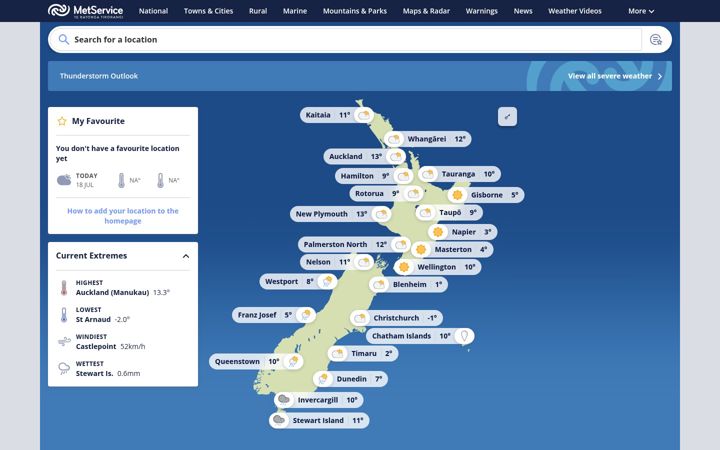Collapse the Current Extremes panel
This screenshot has width=720, height=450.
tap(186, 256)
